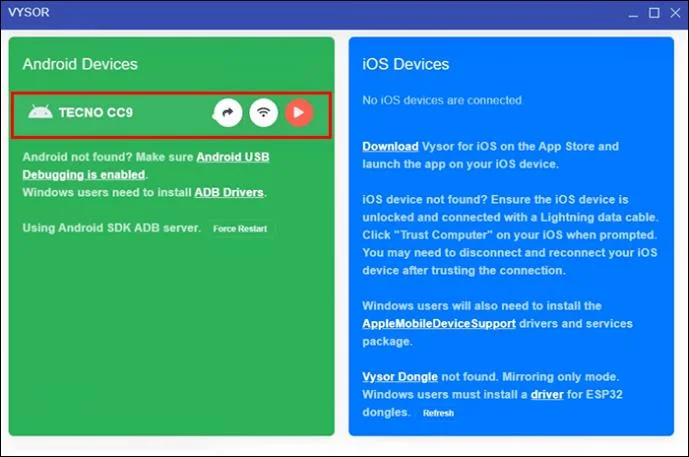This screenshot has width=689, height=457.
Task: Click the No iOS devices are connected text
Action: tap(442, 100)
